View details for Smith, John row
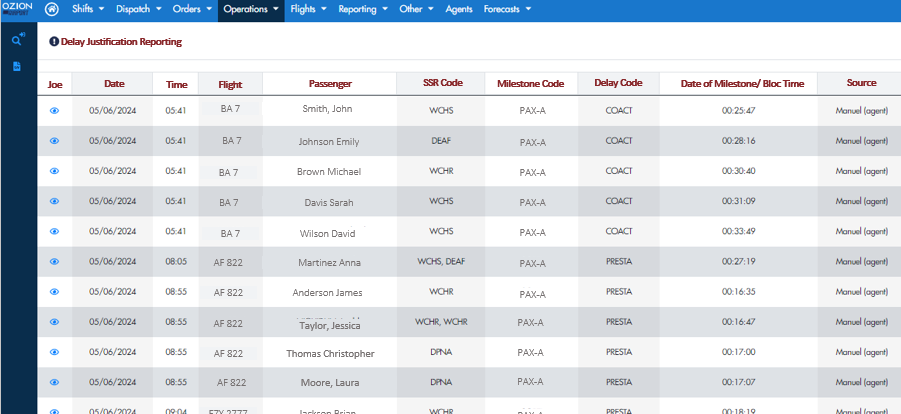901x414 pixels. pyautogui.click(x=55, y=110)
